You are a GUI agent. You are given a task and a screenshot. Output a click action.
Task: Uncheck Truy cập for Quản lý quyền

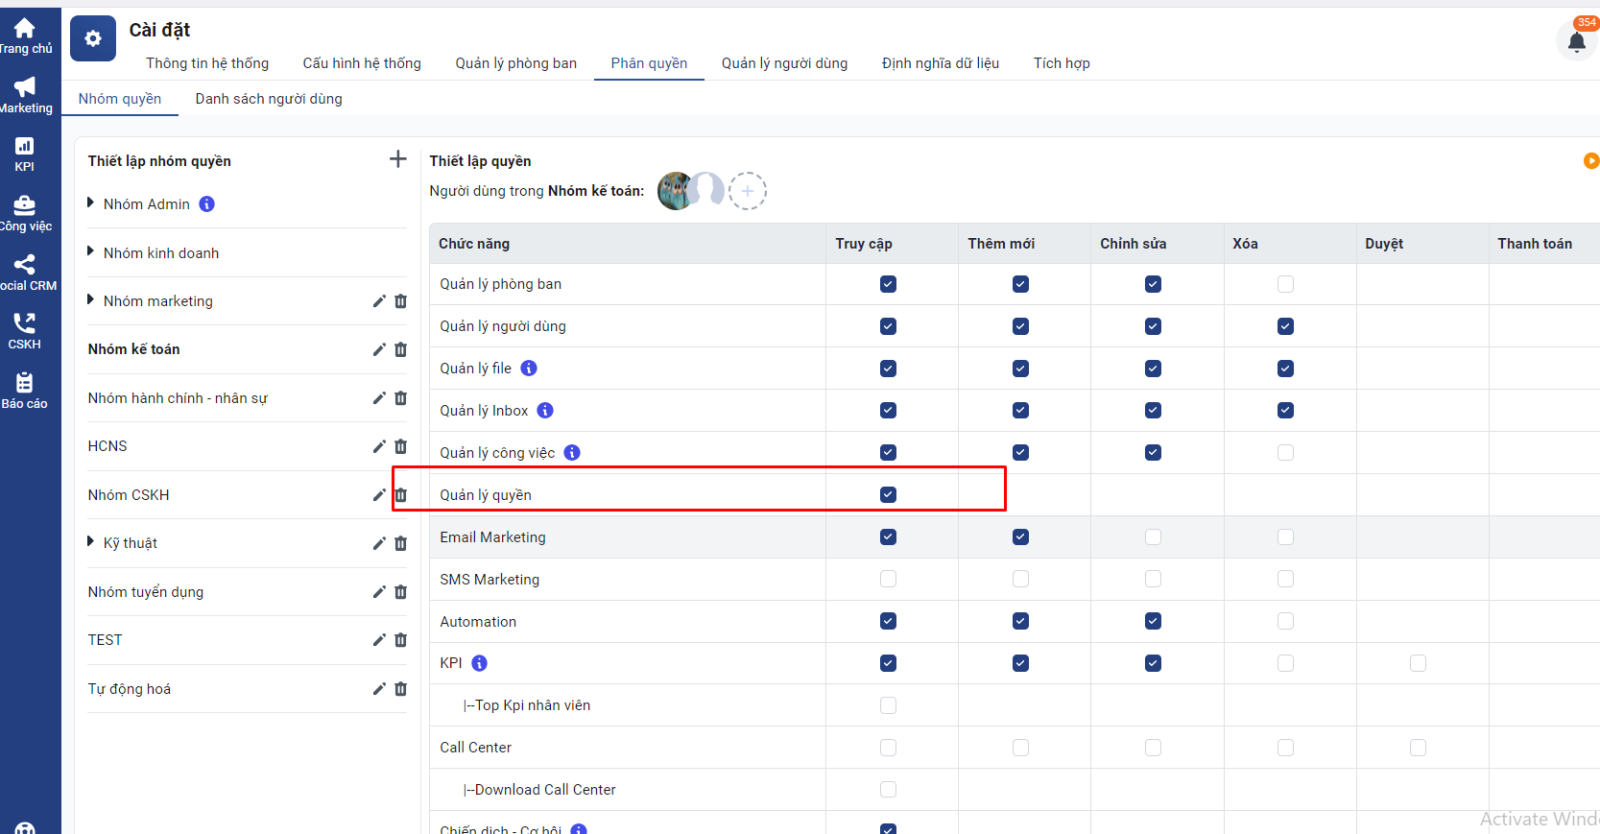[888, 495]
